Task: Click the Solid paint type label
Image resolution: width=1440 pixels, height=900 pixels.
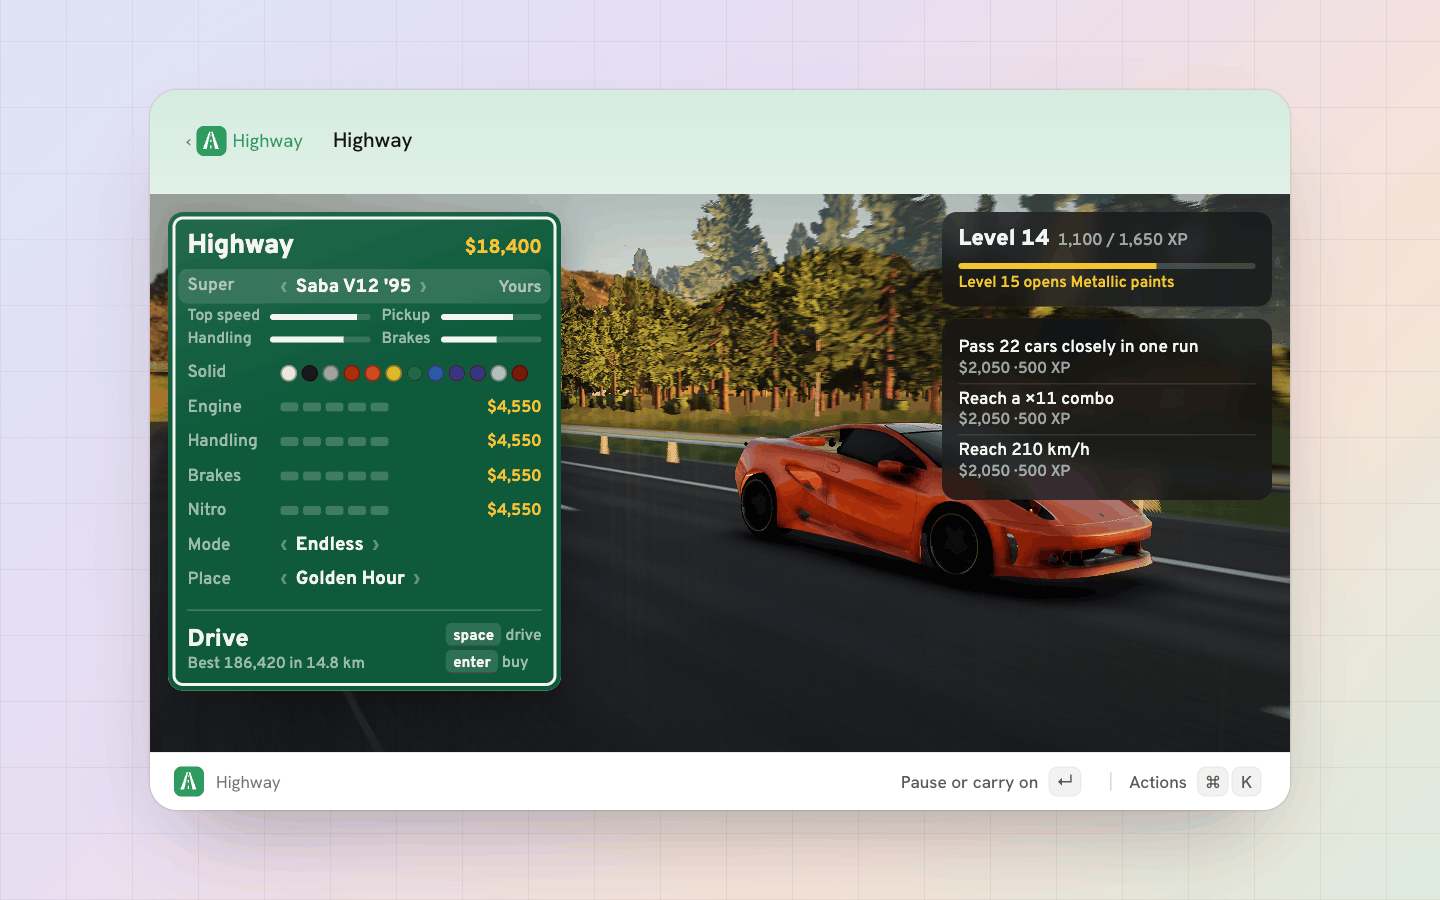Action: click(x=207, y=372)
